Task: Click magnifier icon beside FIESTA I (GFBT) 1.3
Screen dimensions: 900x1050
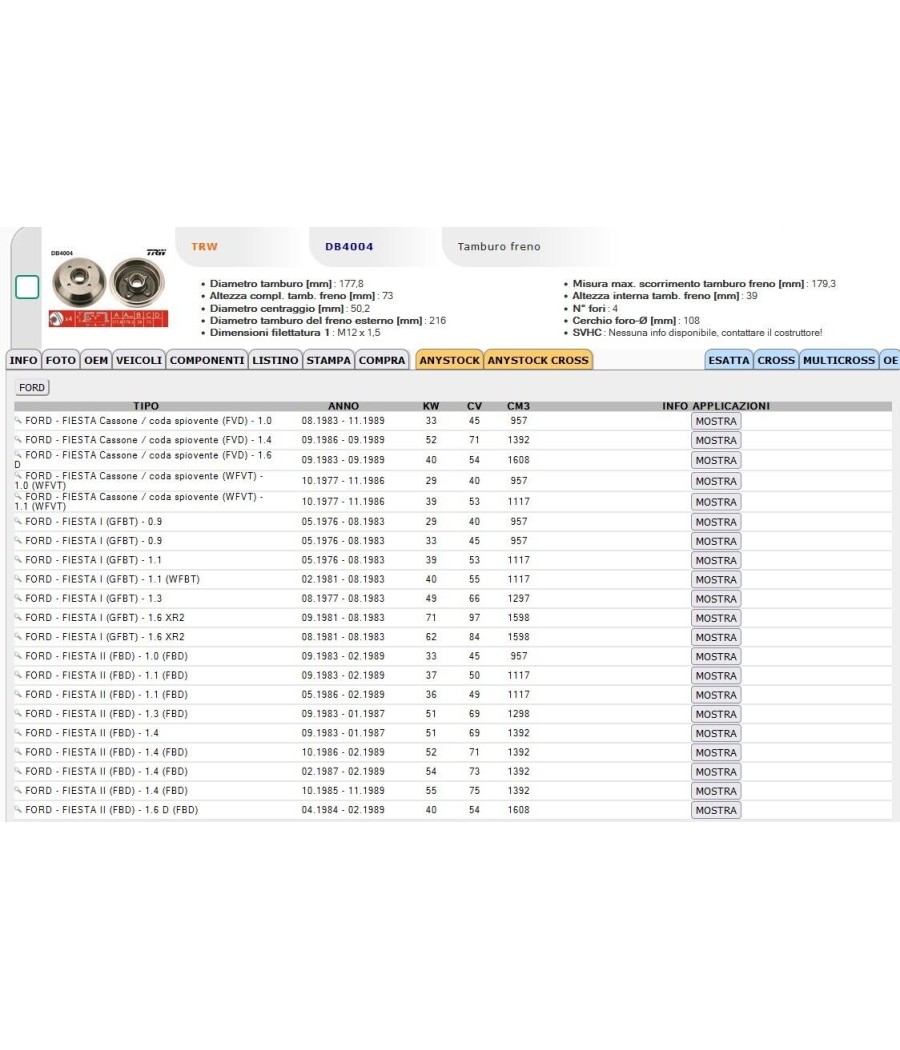Action: click(x=19, y=598)
